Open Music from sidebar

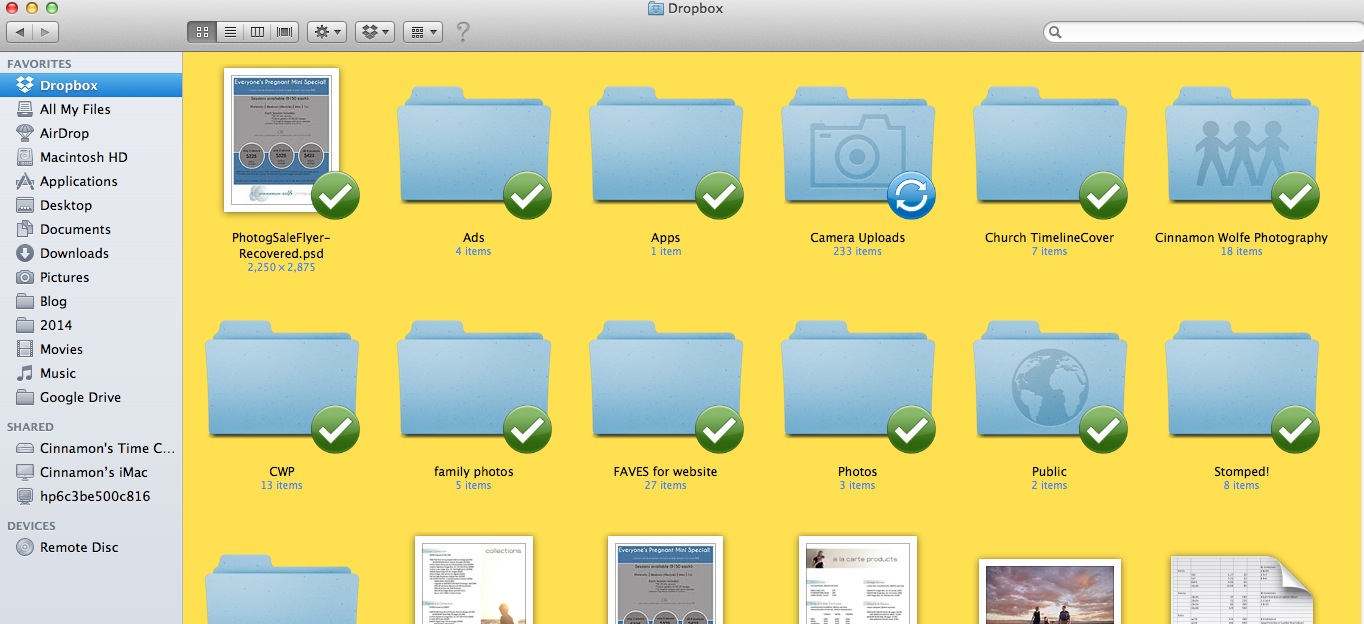(91, 373)
